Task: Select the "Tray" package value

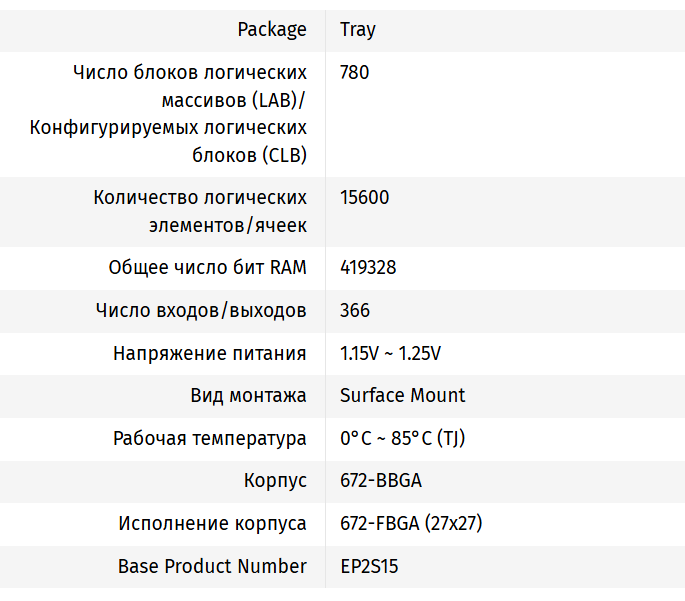Action: point(358,29)
